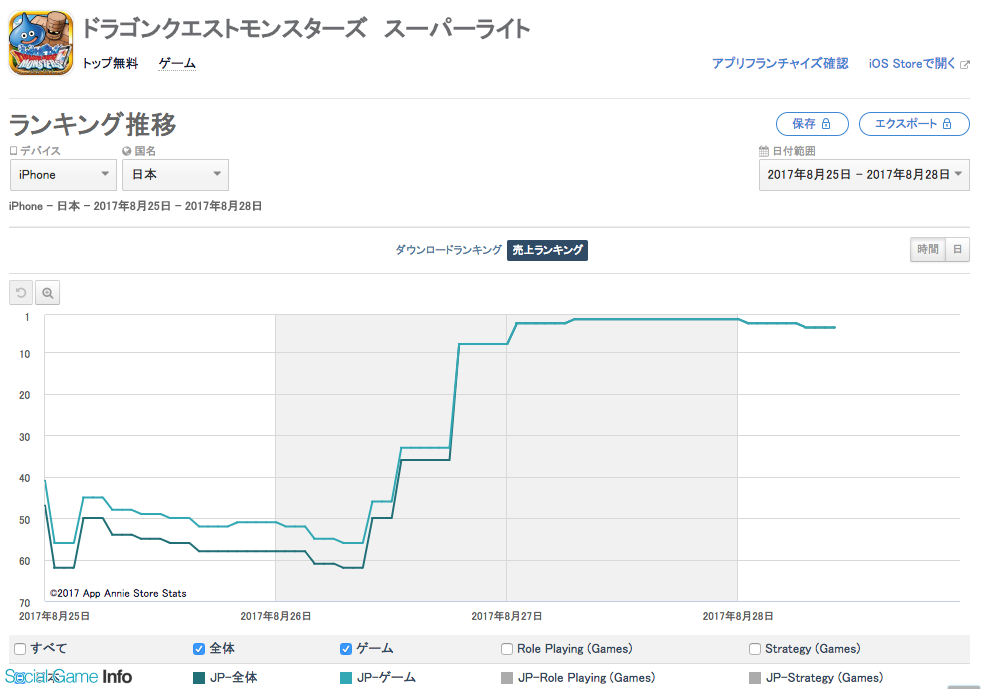Click the エクスポート button
The width and height of the screenshot is (981, 689).
click(x=914, y=124)
